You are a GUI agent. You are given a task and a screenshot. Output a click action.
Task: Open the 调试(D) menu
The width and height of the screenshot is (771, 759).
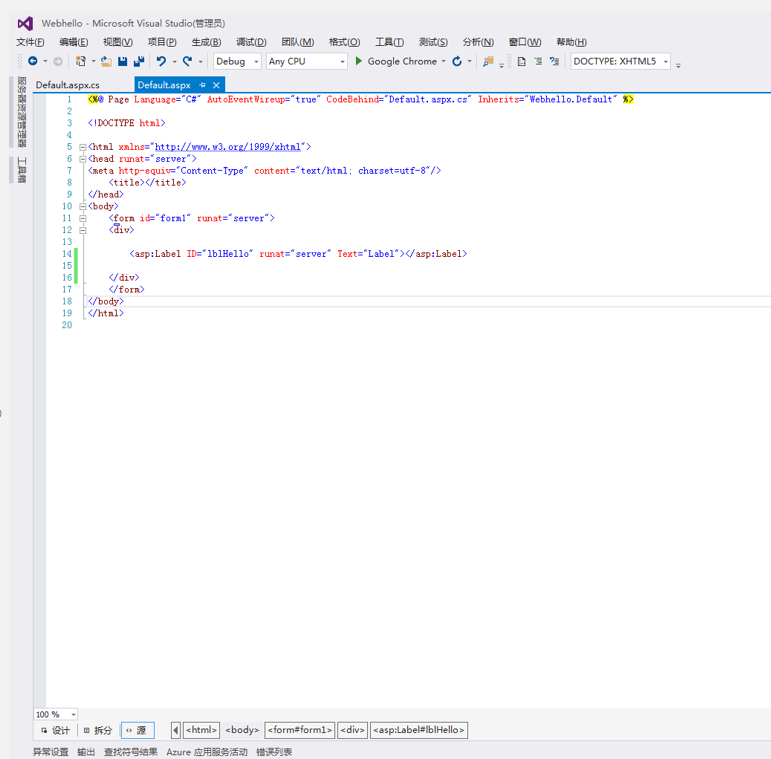tap(251, 42)
